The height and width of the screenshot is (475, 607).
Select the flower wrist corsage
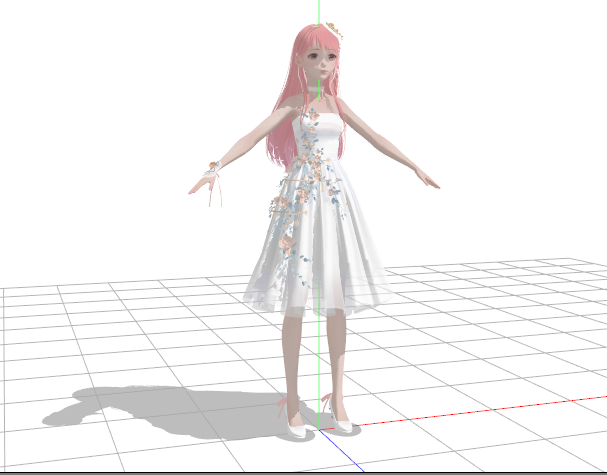tap(213, 167)
